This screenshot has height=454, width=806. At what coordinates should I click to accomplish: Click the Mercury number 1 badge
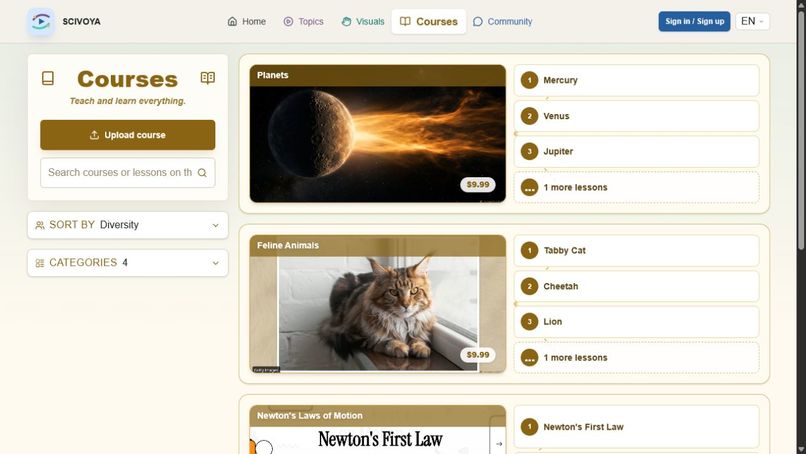coord(529,80)
